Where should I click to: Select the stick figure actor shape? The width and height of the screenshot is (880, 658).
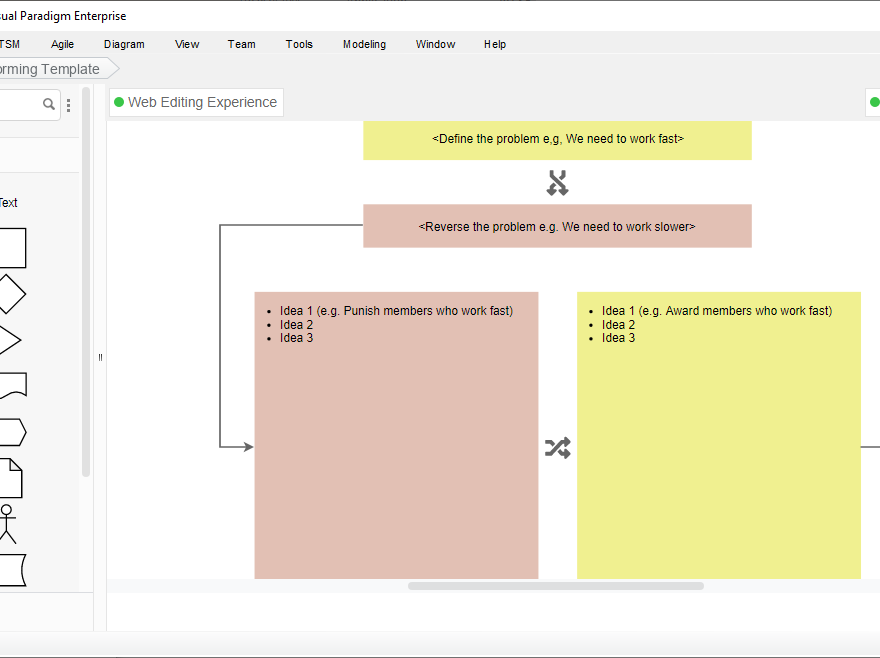coord(8,524)
